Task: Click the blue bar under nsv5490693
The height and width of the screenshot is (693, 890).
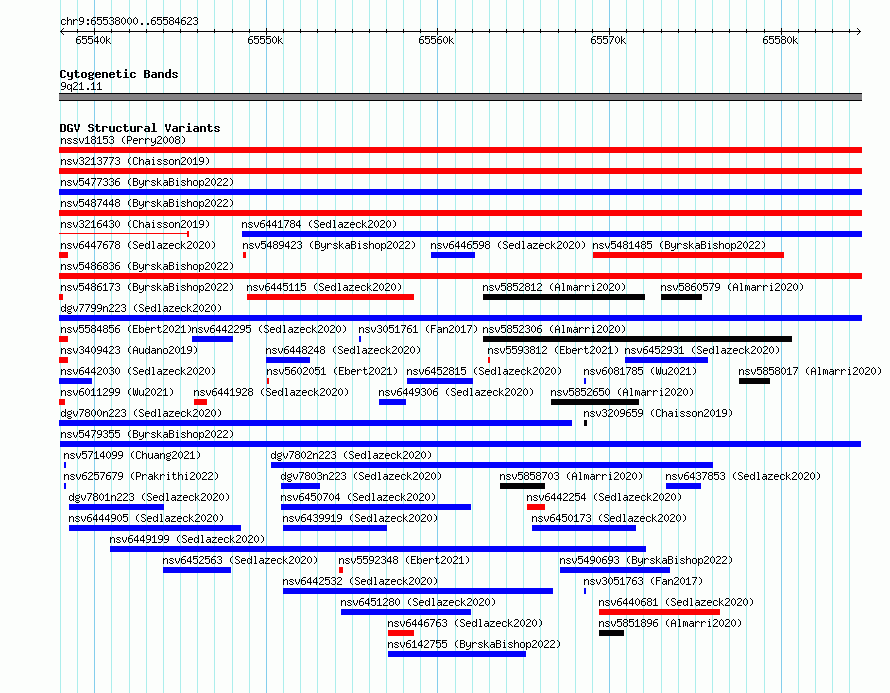Action: pos(615,570)
